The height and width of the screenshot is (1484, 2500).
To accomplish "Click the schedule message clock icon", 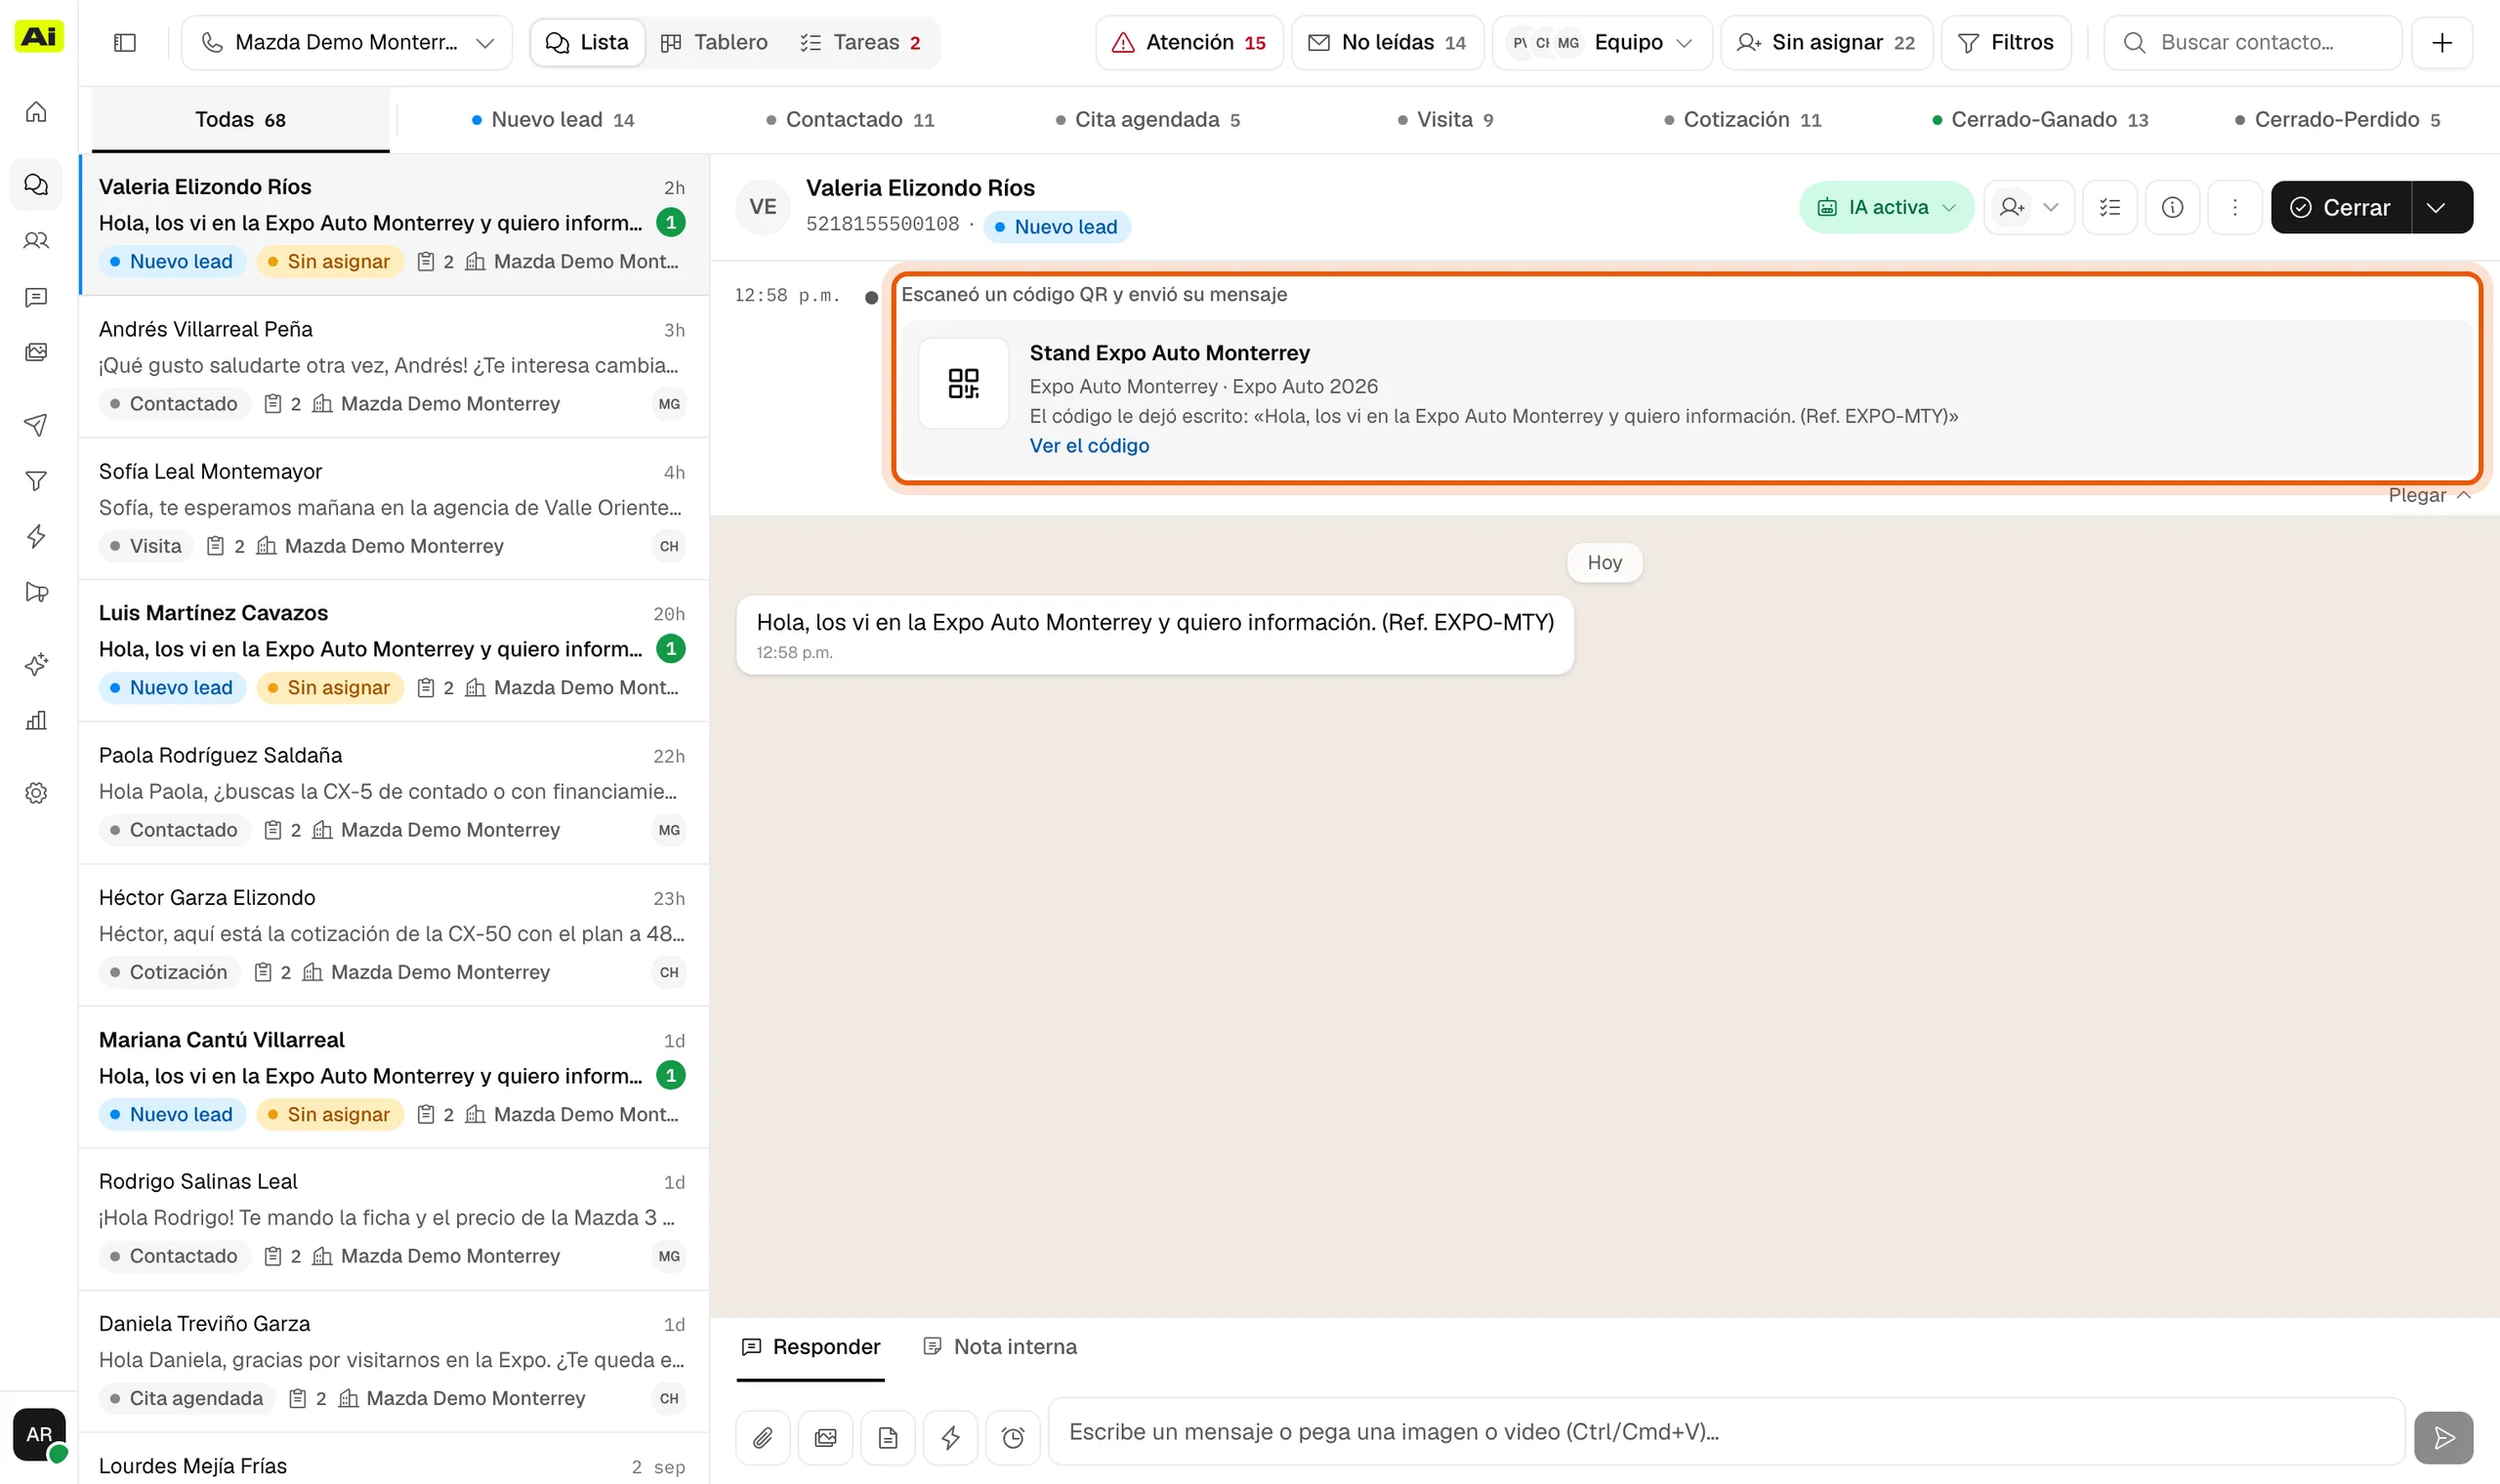I will [1013, 1437].
